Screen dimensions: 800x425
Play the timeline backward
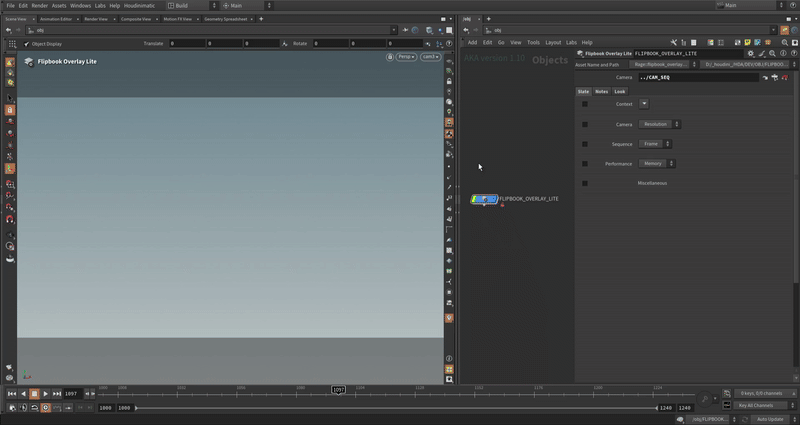(23, 393)
